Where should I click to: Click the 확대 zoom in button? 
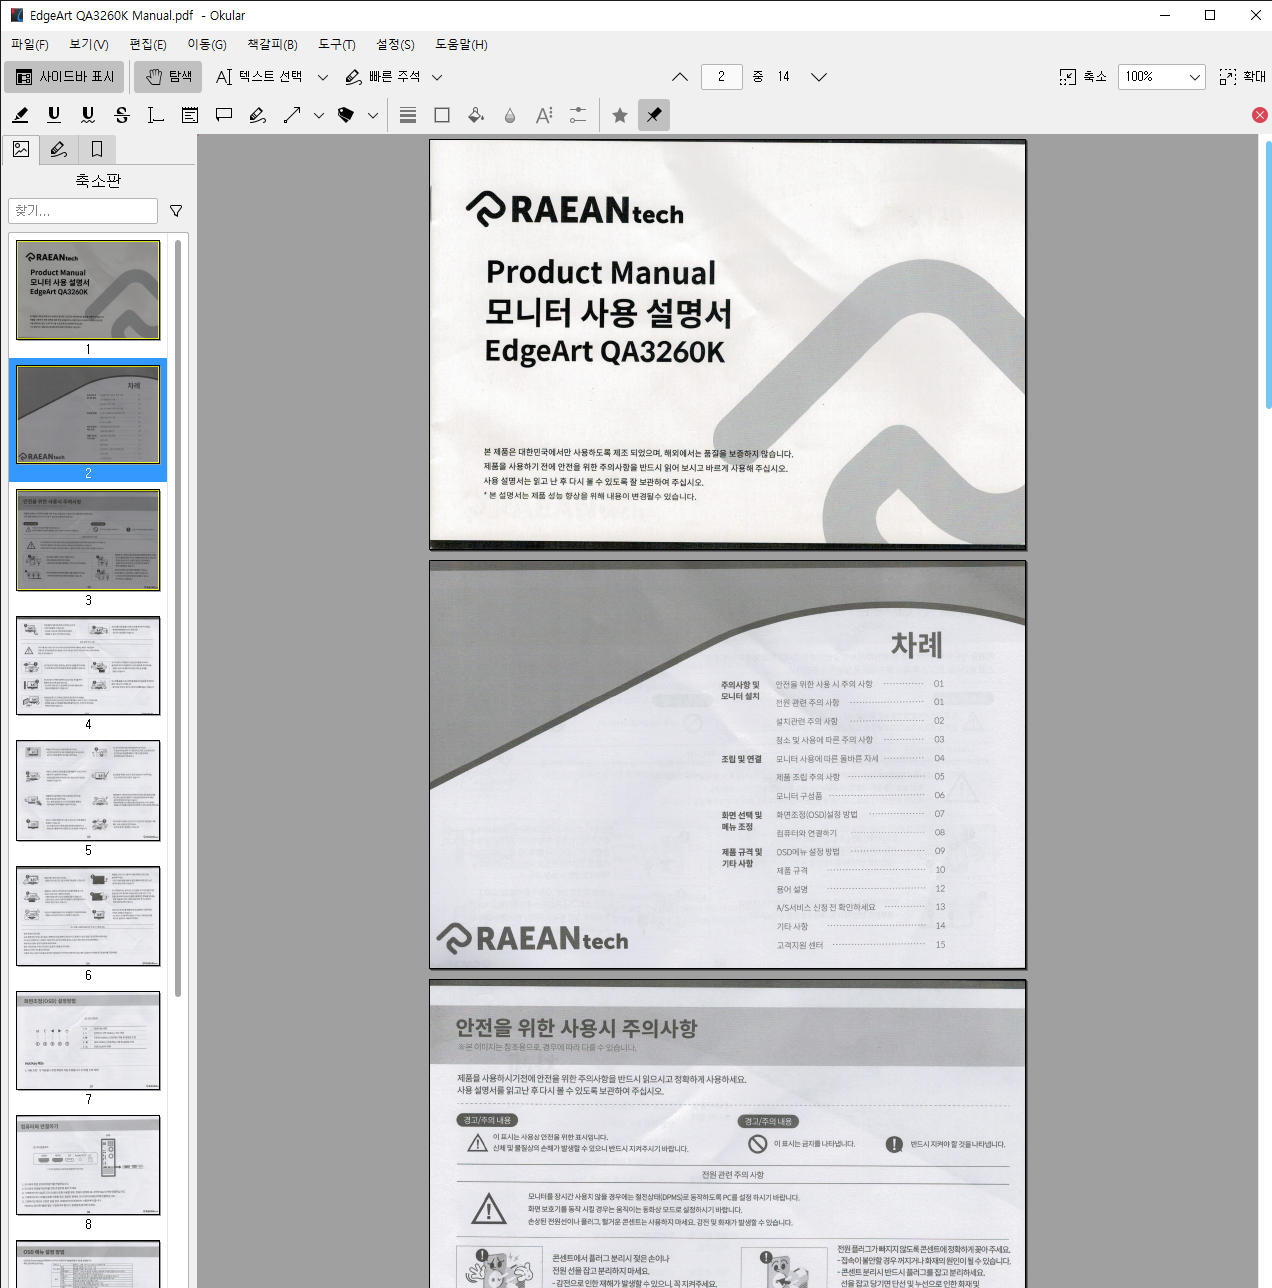click(1243, 77)
